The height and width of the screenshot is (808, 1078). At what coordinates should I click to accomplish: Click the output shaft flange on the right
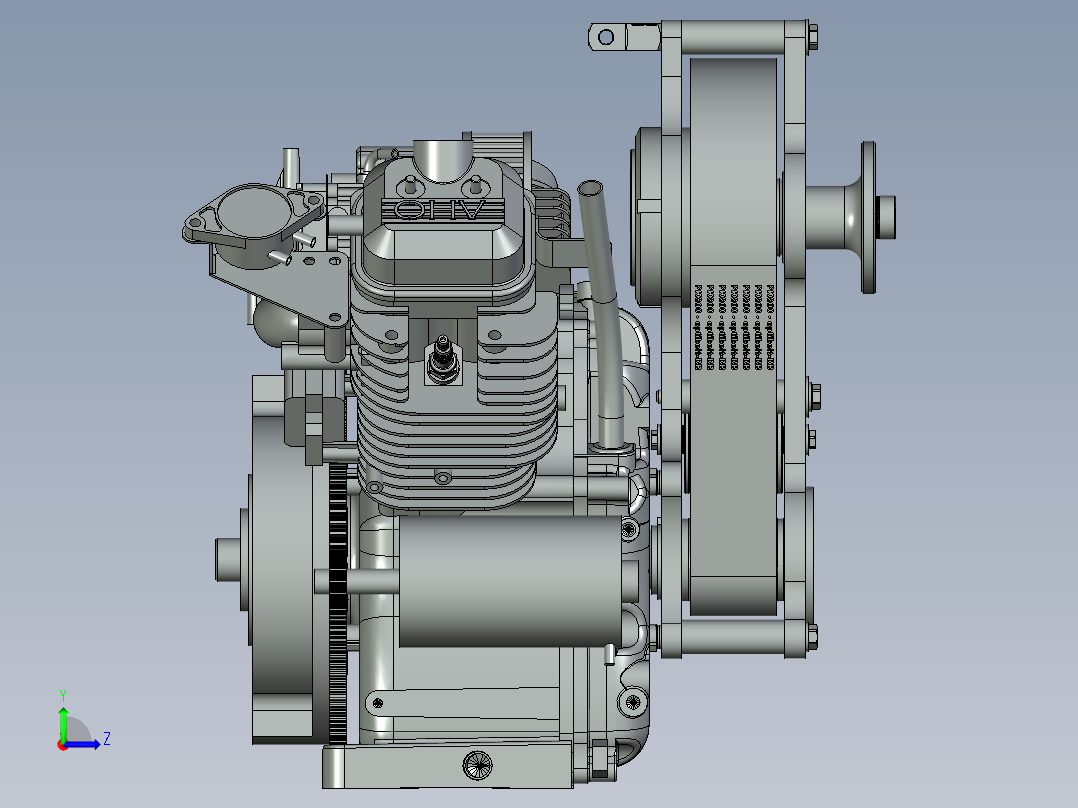866,216
